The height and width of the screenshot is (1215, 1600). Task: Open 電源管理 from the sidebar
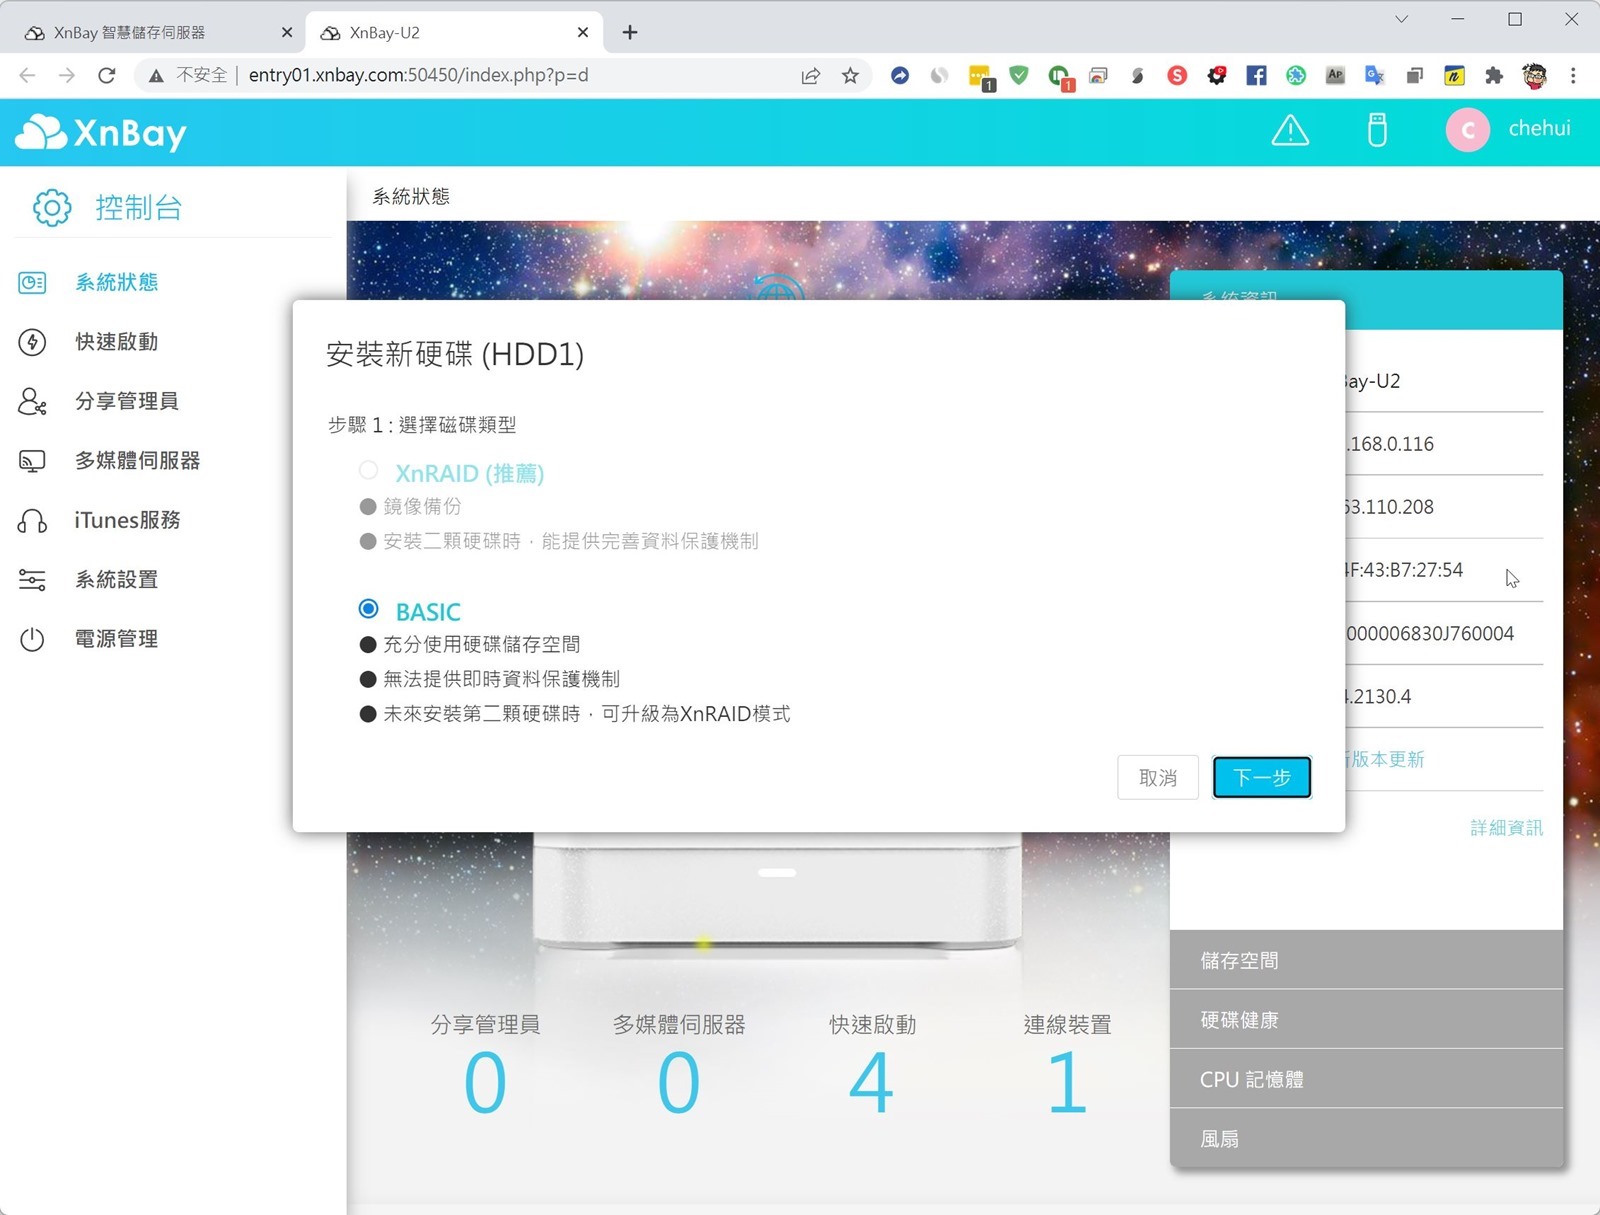click(x=116, y=639)
